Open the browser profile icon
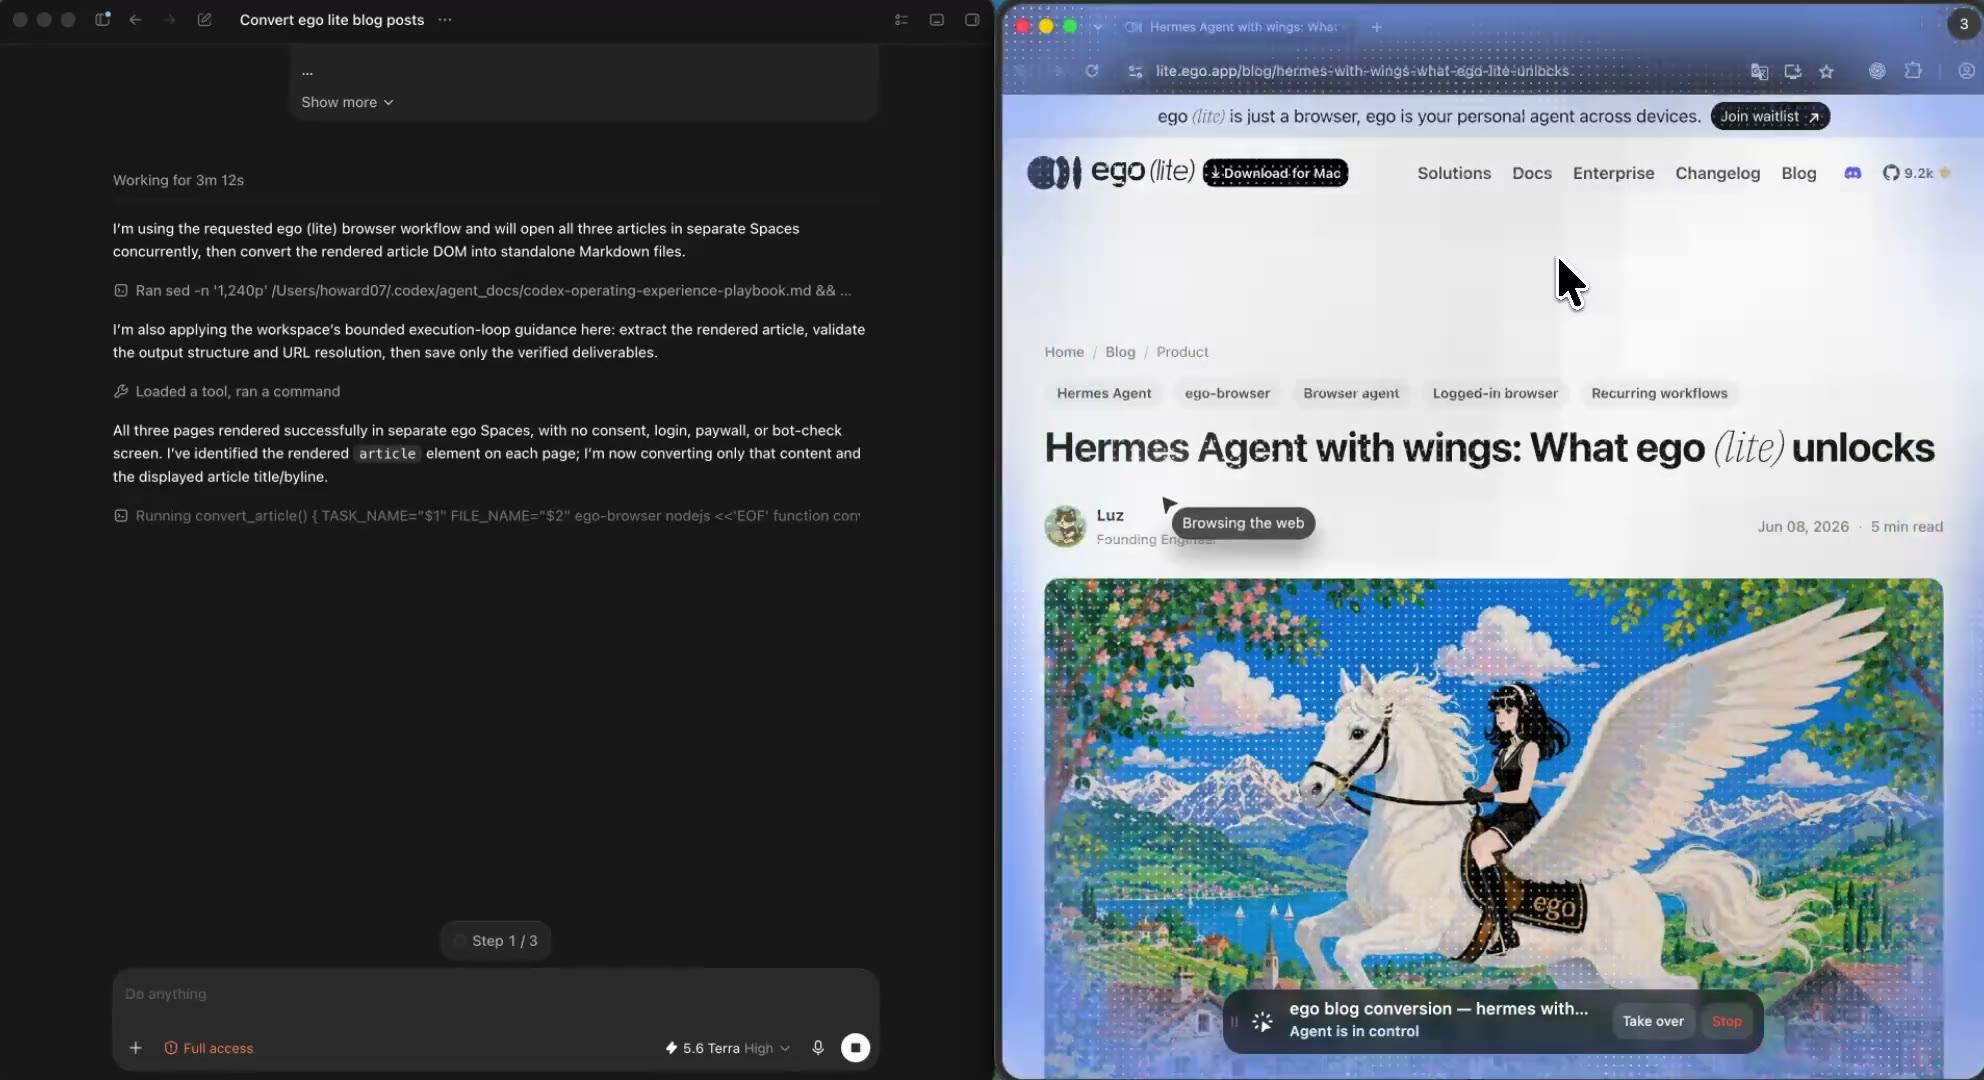This screenshot has width=1984, height=1080. 1966,71
